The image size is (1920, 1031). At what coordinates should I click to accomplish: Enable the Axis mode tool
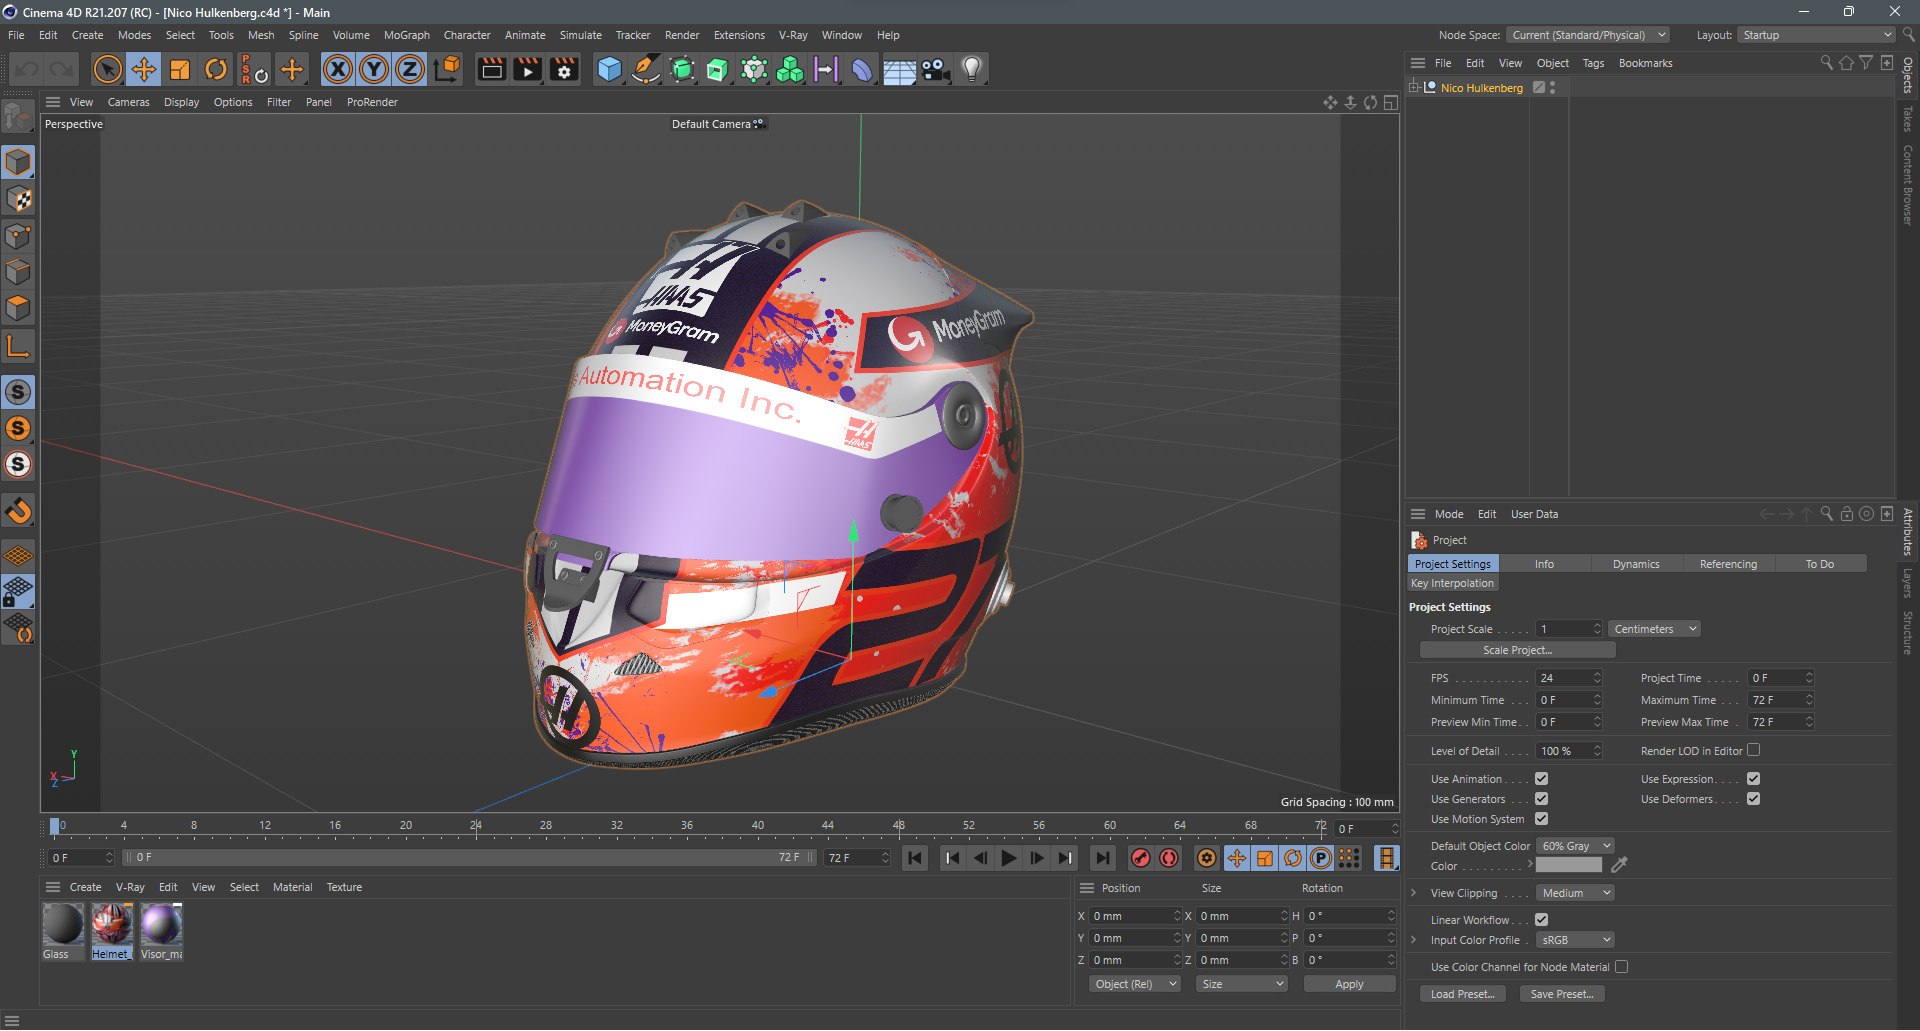pos(19,347)
